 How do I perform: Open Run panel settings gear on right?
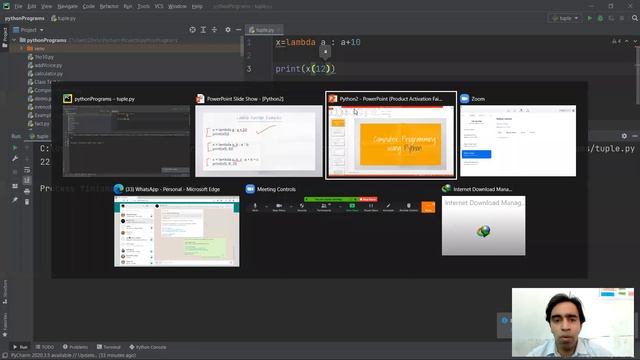pyautogui.click(x=624, y=136)
